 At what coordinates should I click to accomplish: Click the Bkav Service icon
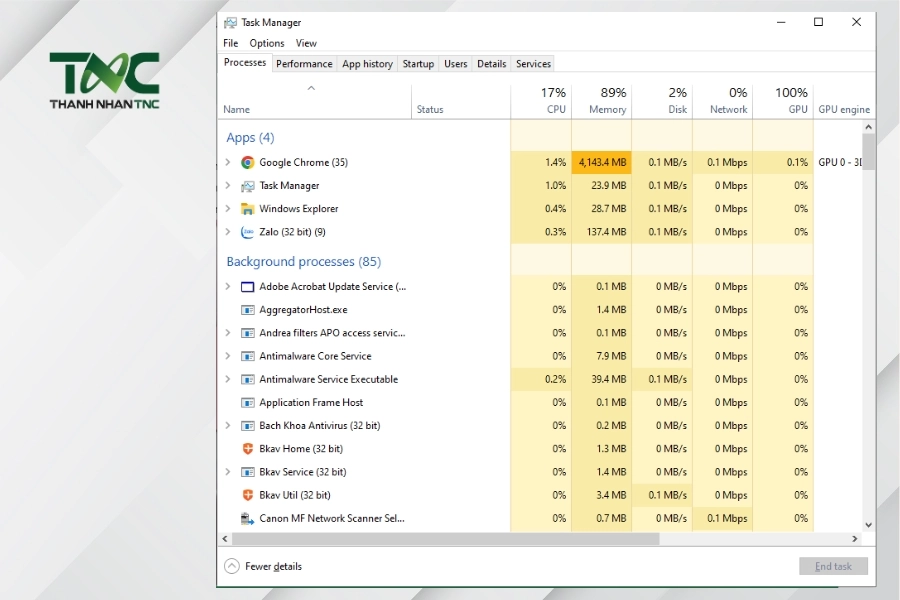(x=247, y=472)
